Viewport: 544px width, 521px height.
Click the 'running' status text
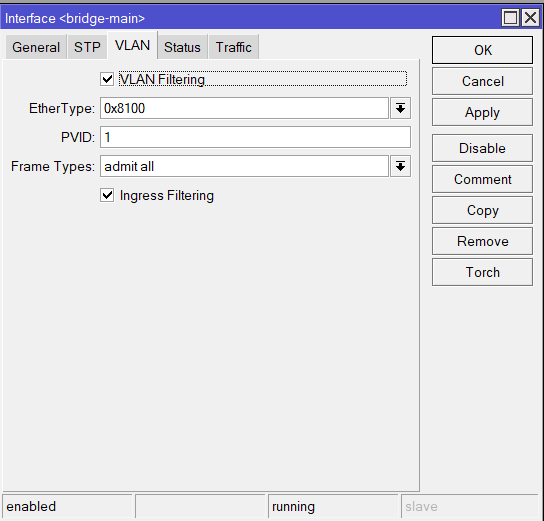[x=294, y=506]
